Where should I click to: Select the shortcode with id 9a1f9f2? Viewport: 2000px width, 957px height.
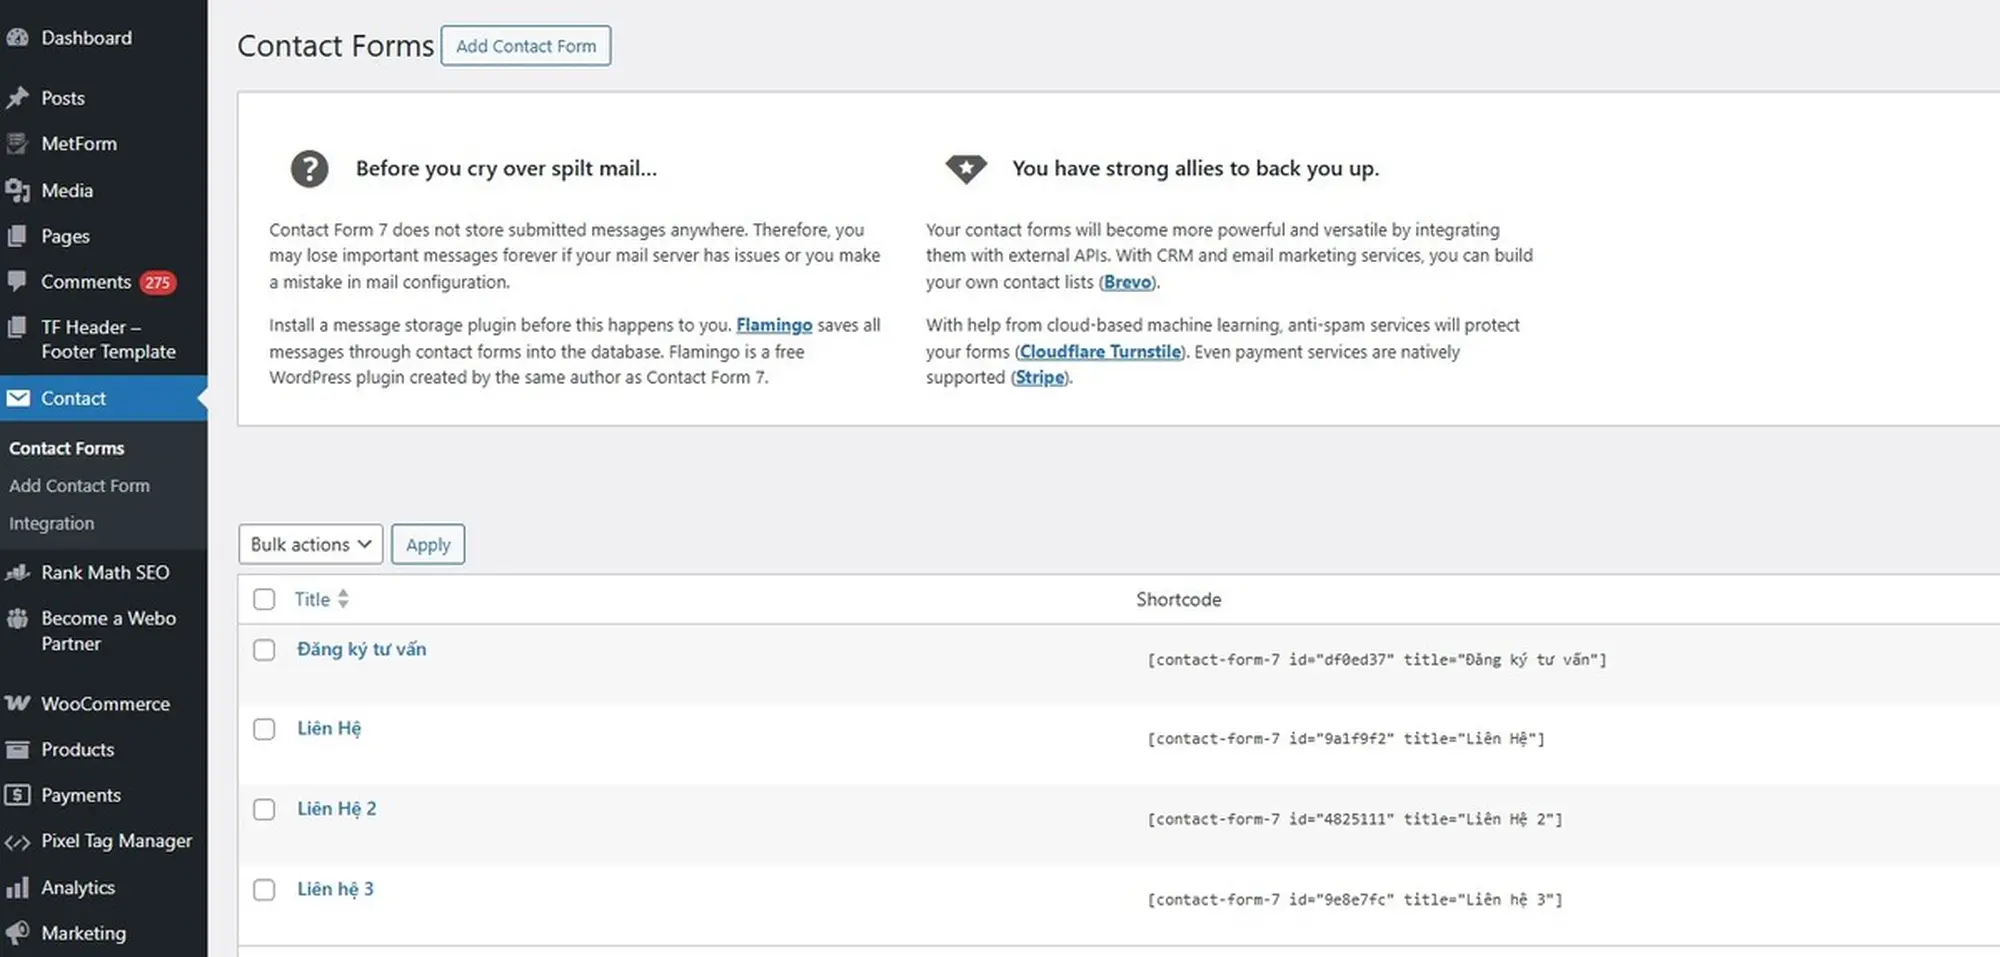click(x=1346, y=739)
